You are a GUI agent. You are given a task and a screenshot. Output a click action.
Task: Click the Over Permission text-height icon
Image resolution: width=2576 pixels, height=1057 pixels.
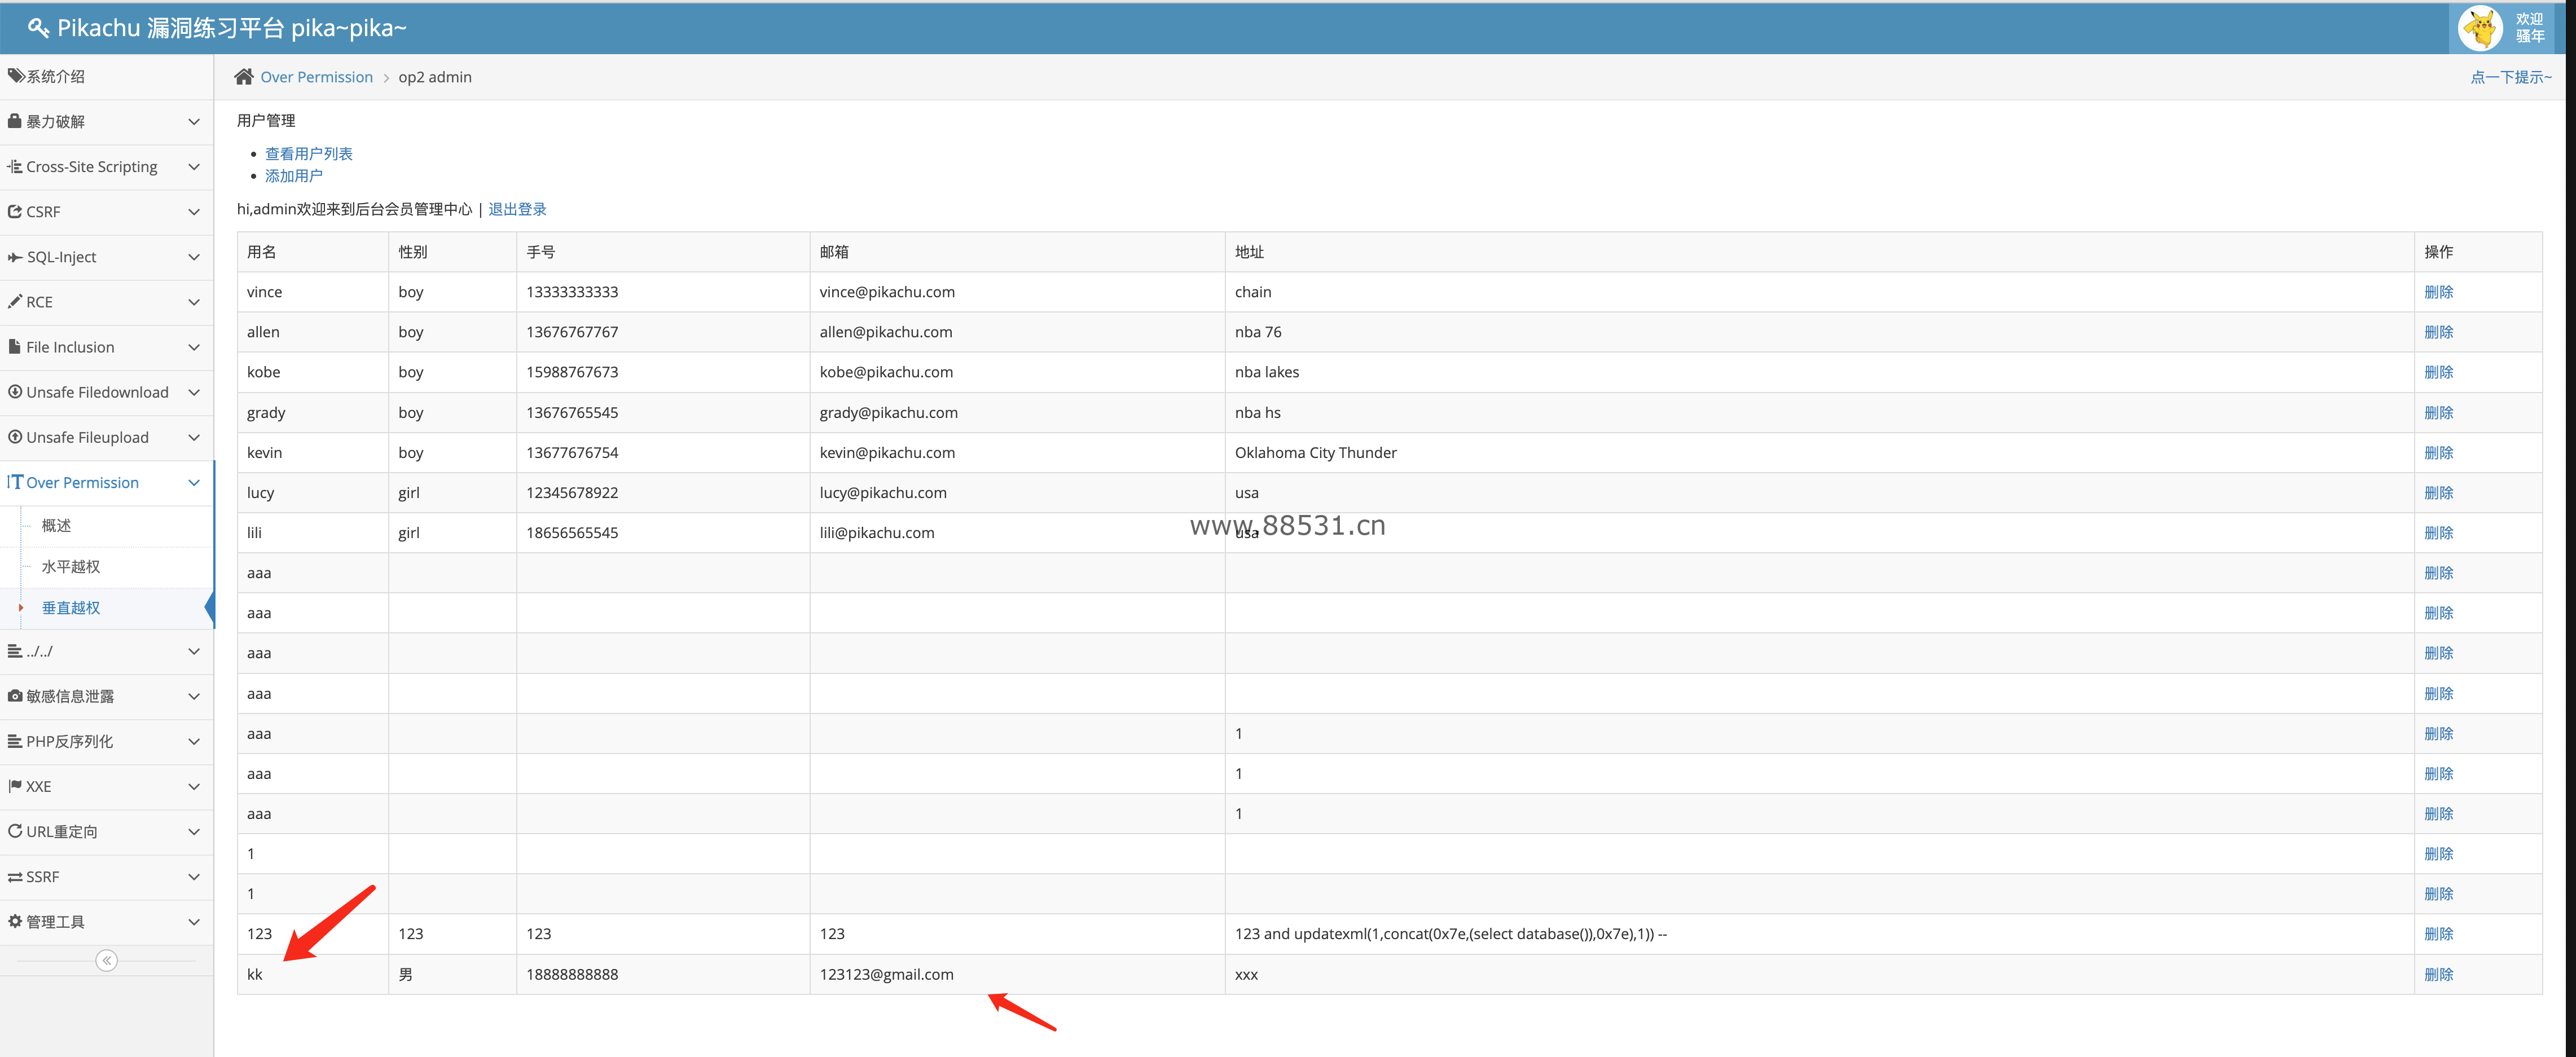pyautogui.click(x=15, y=482)
